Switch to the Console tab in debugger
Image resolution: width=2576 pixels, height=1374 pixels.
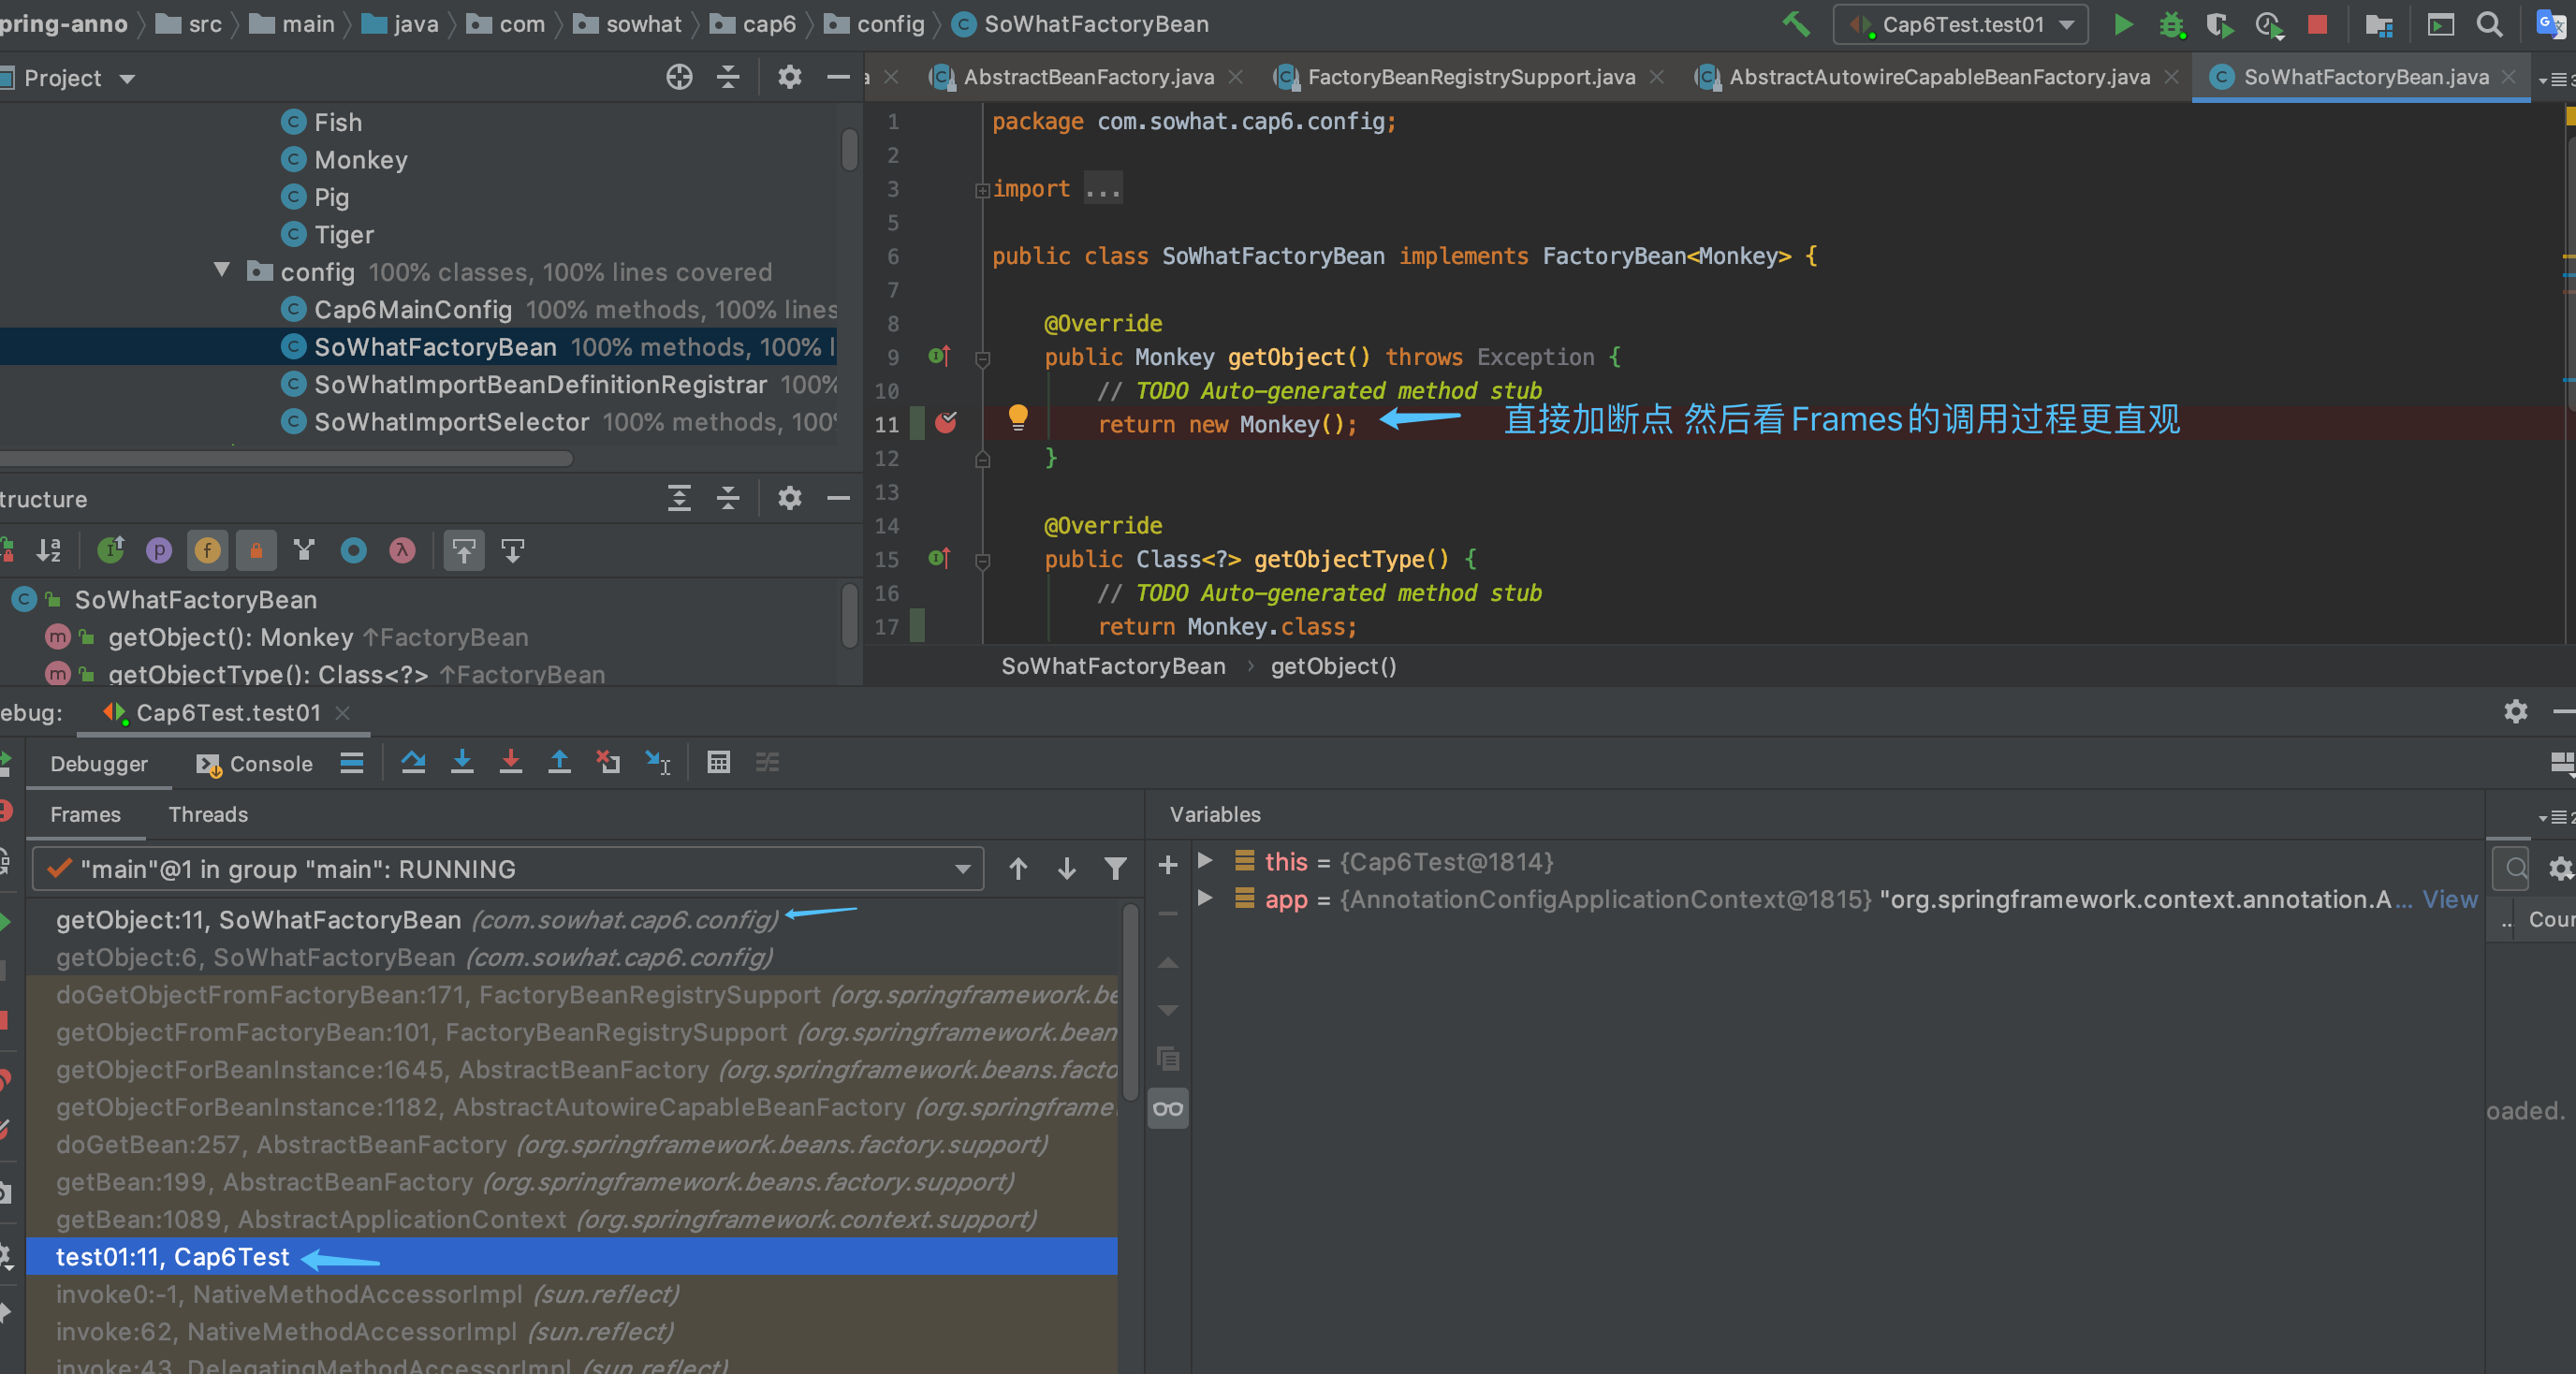click(254, 761)
